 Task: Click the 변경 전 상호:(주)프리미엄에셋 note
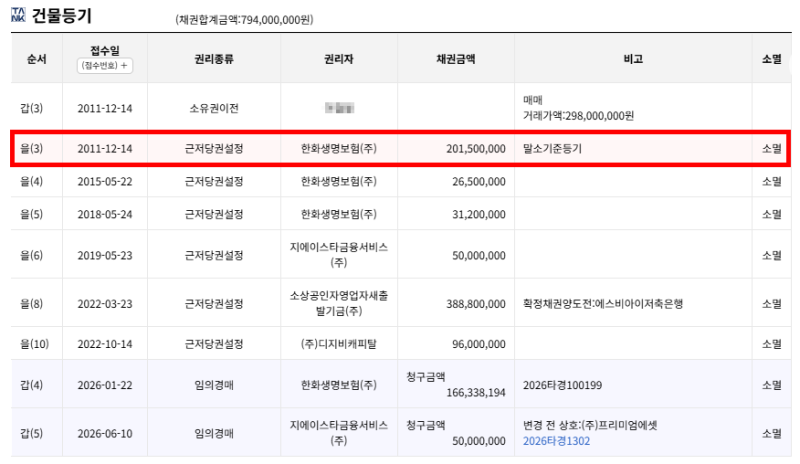(590, 425)
